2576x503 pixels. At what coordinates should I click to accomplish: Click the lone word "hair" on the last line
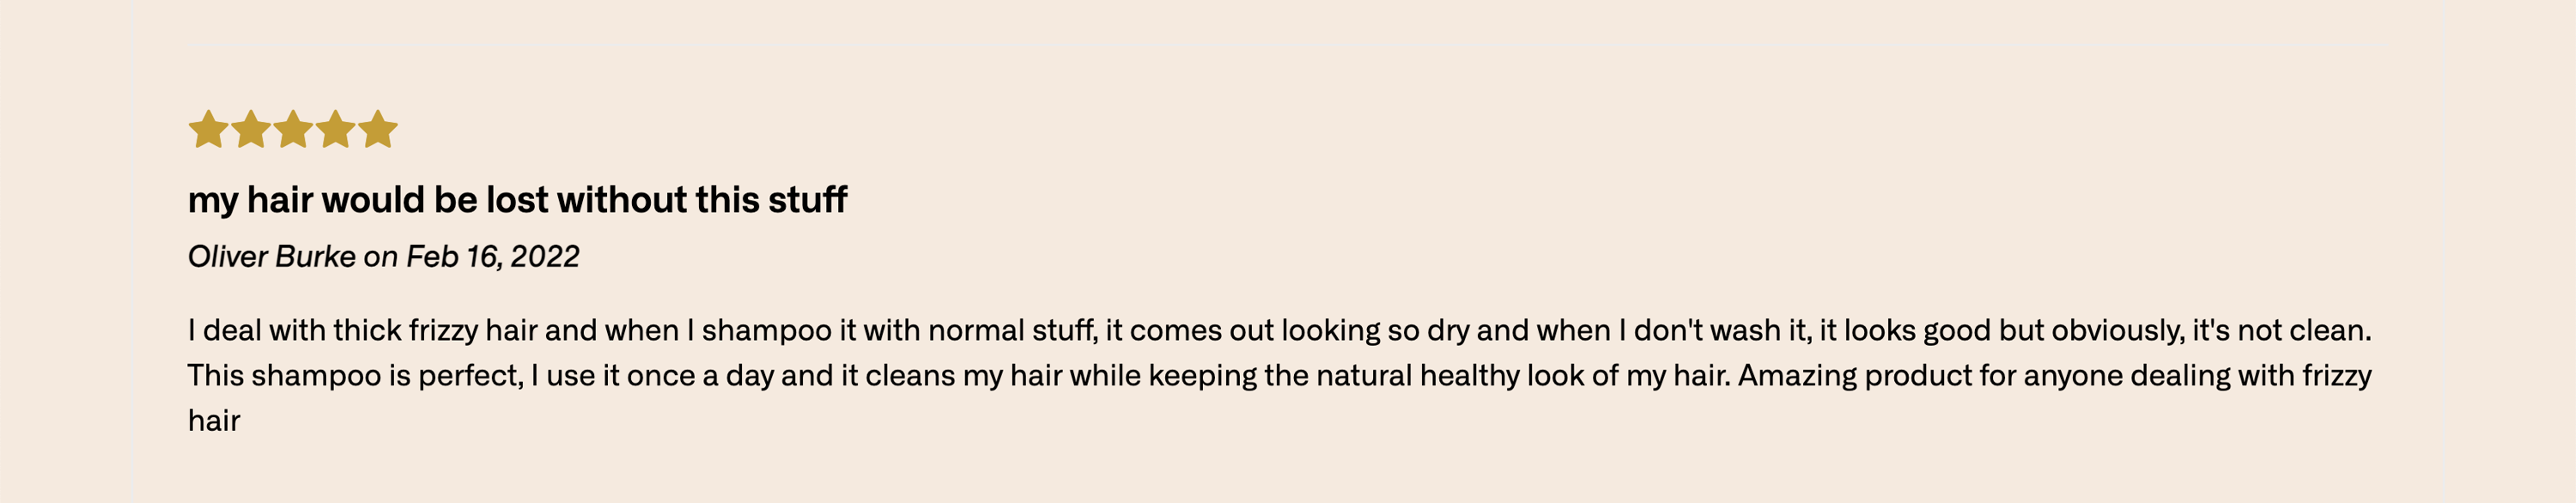pyautogui.click(x=214, y=421)
